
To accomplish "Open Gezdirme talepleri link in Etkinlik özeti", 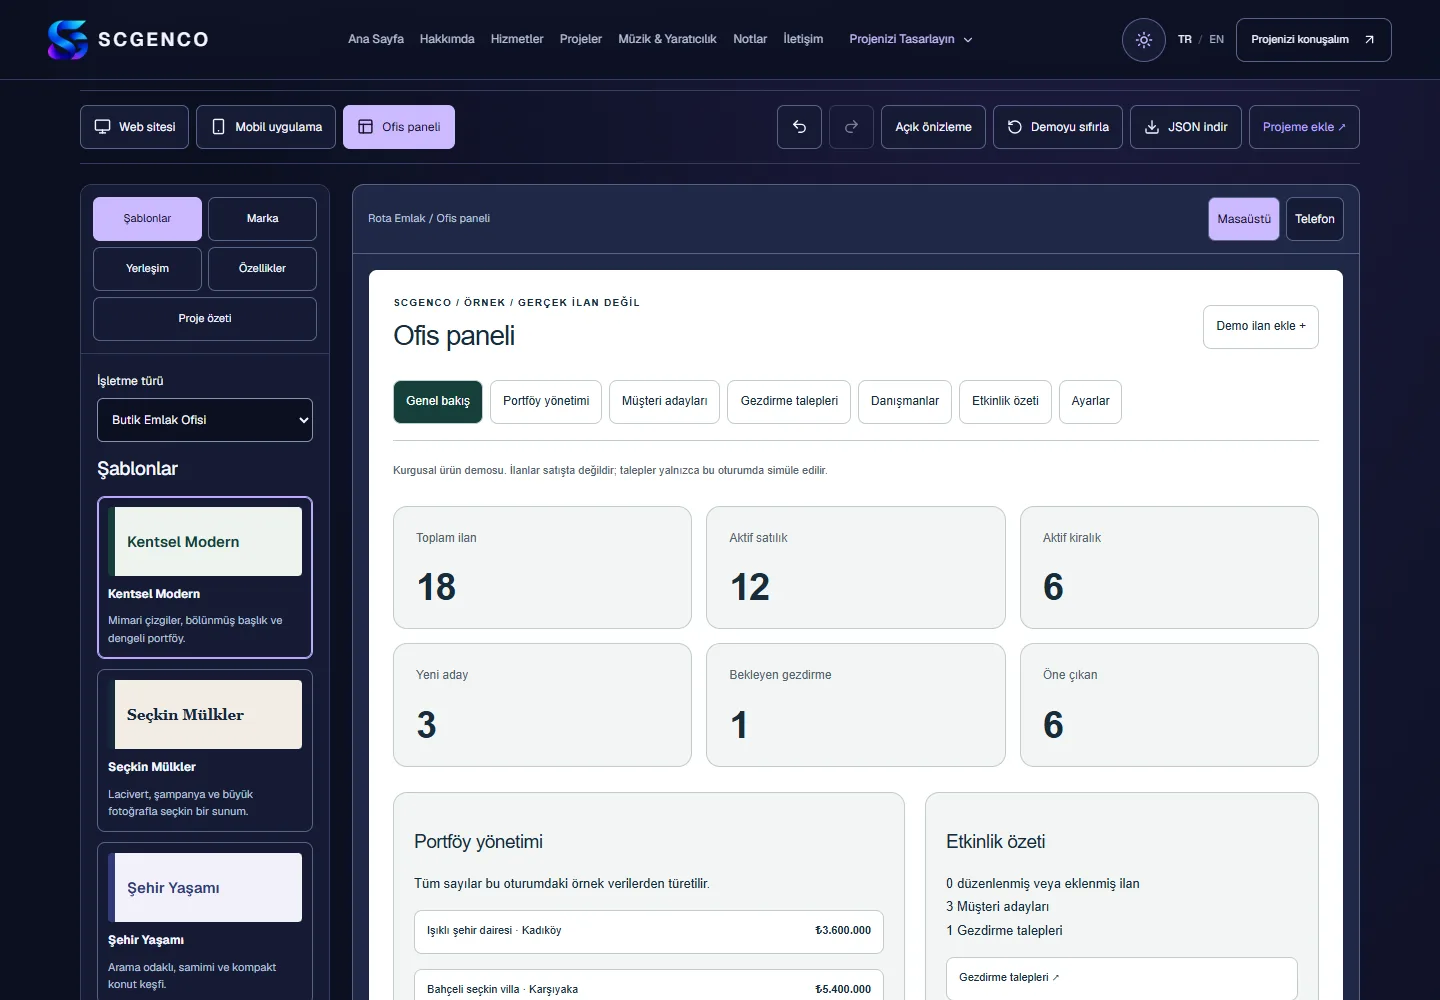I will tap(1122, 978).
